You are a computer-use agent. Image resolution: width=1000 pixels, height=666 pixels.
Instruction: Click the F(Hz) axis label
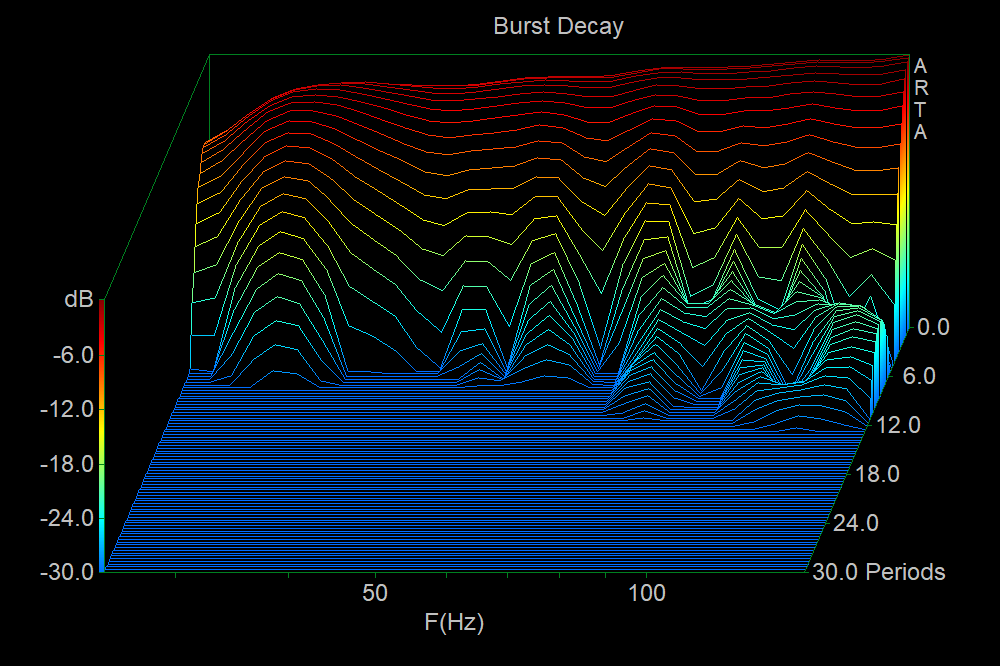(x=454, y=623)
